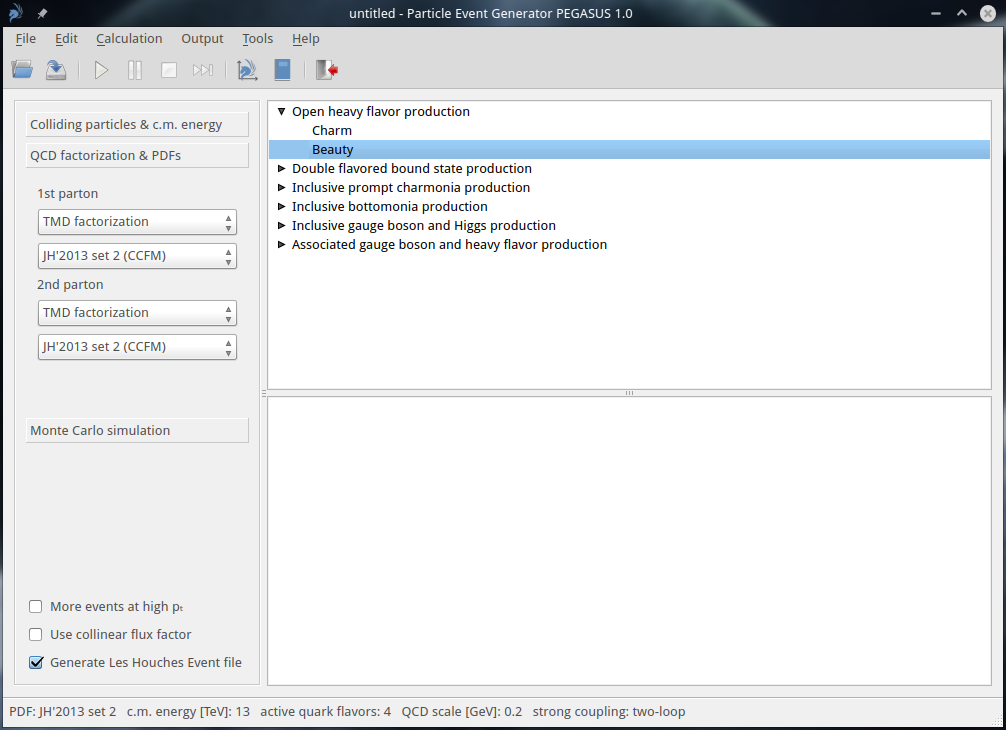Open the Edit menu

pyautogui.click(x=66, y=38)
